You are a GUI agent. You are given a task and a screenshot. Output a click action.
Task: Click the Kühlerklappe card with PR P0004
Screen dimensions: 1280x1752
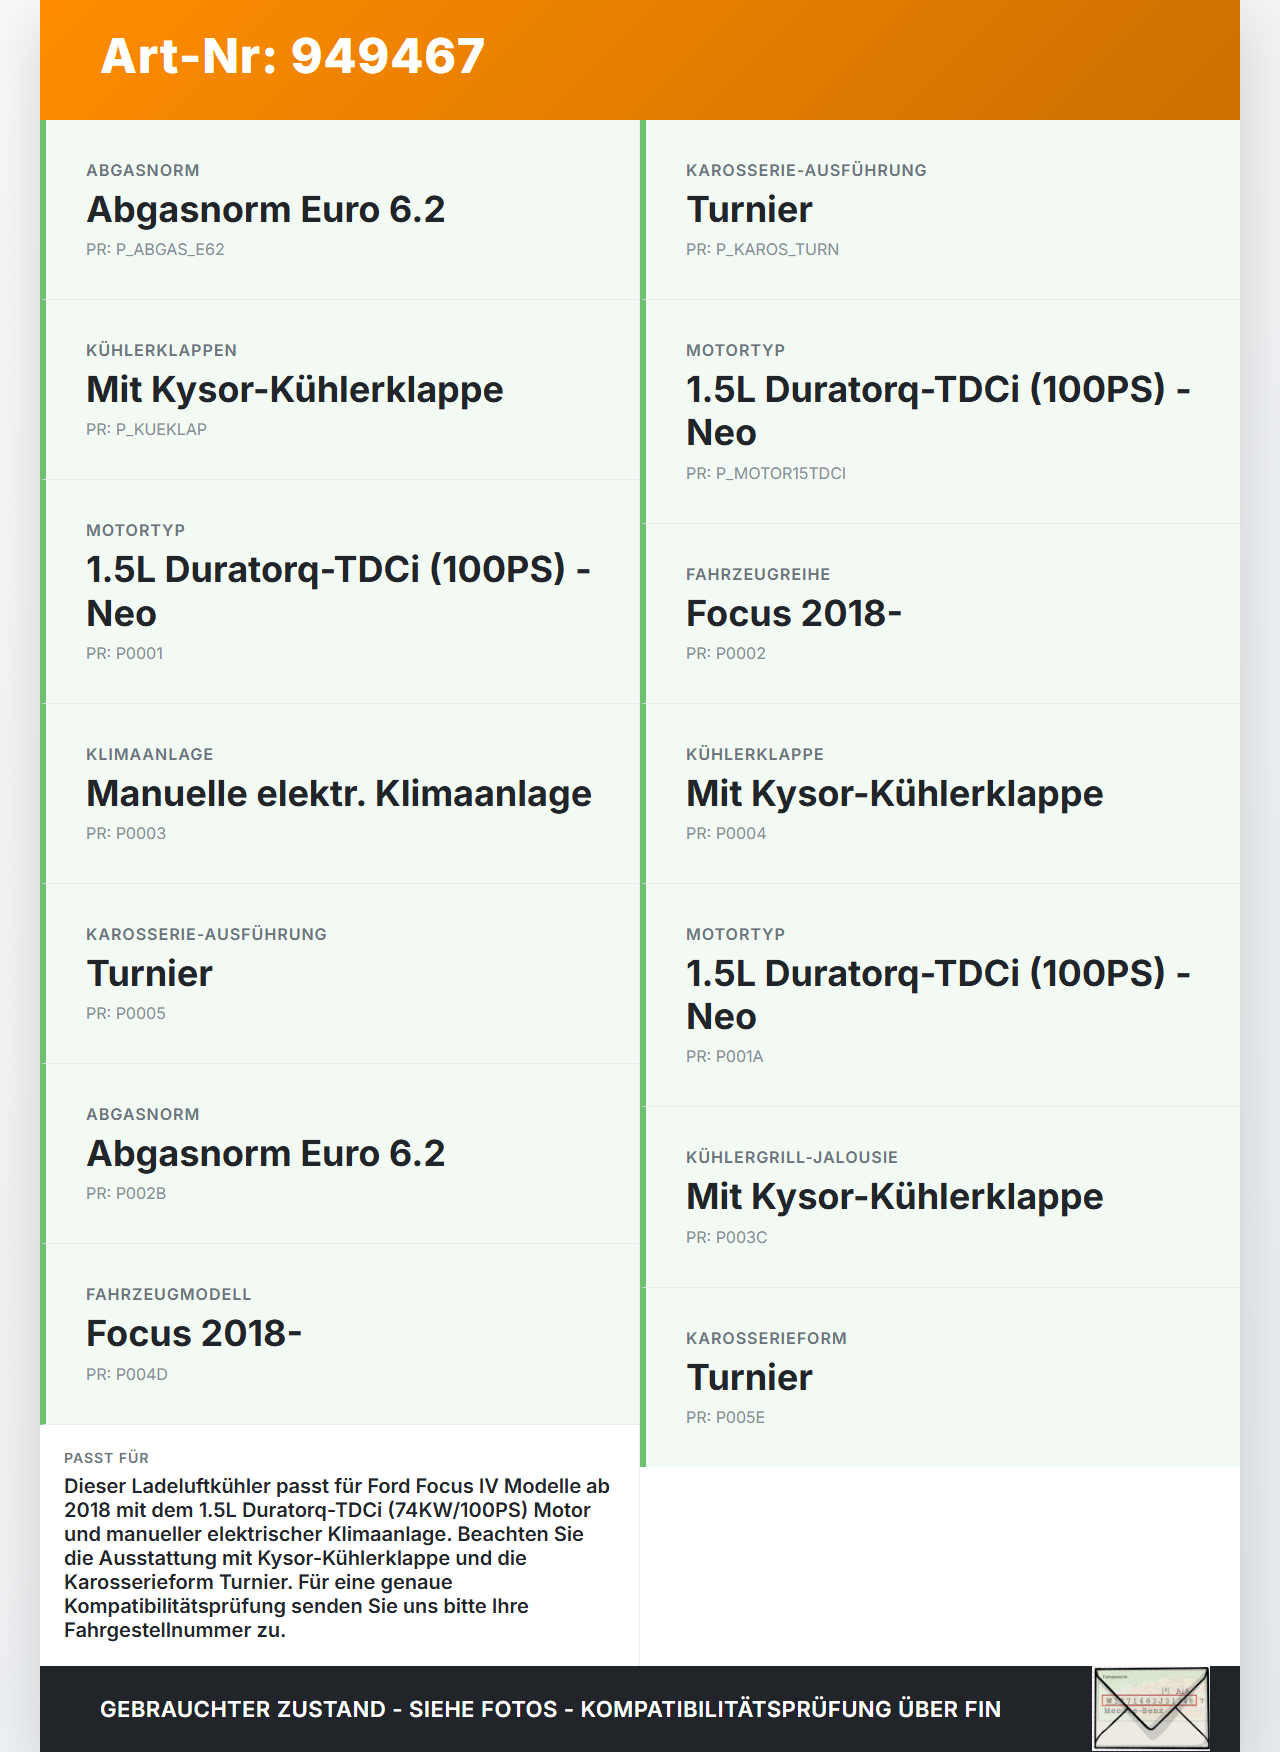tap(942, 793)
